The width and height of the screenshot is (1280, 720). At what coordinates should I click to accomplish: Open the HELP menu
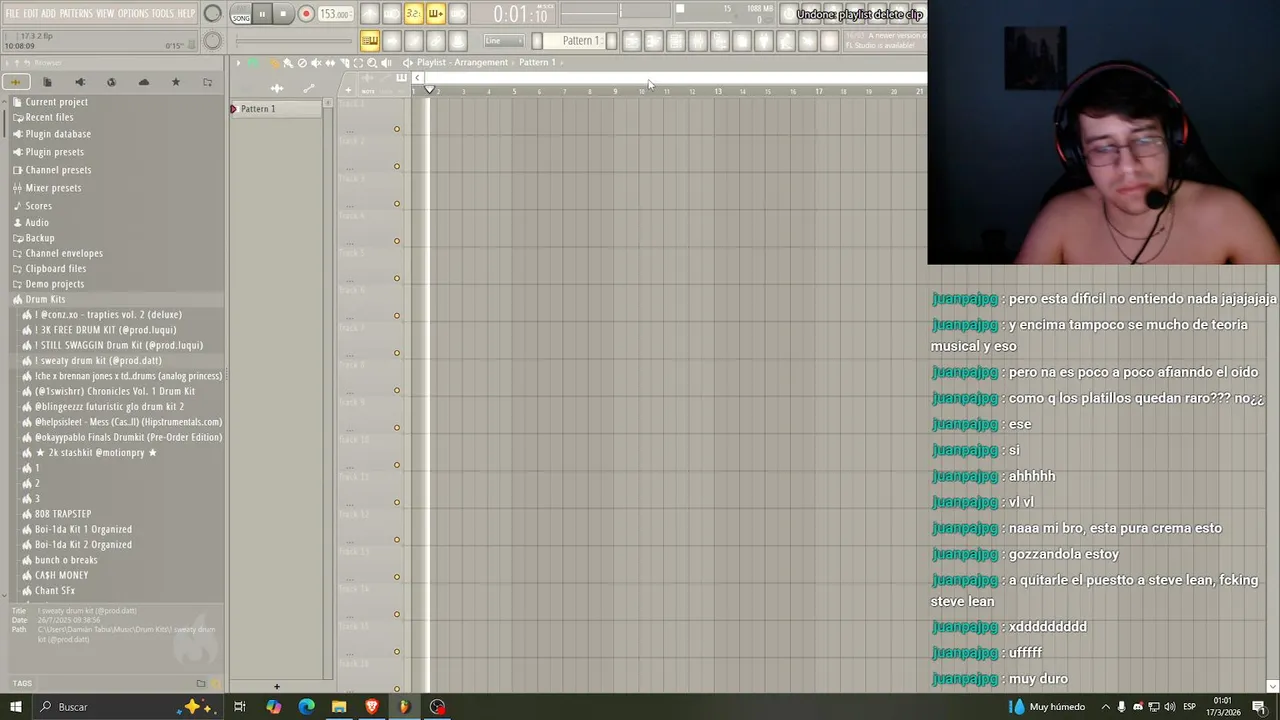tap(186, 13)
